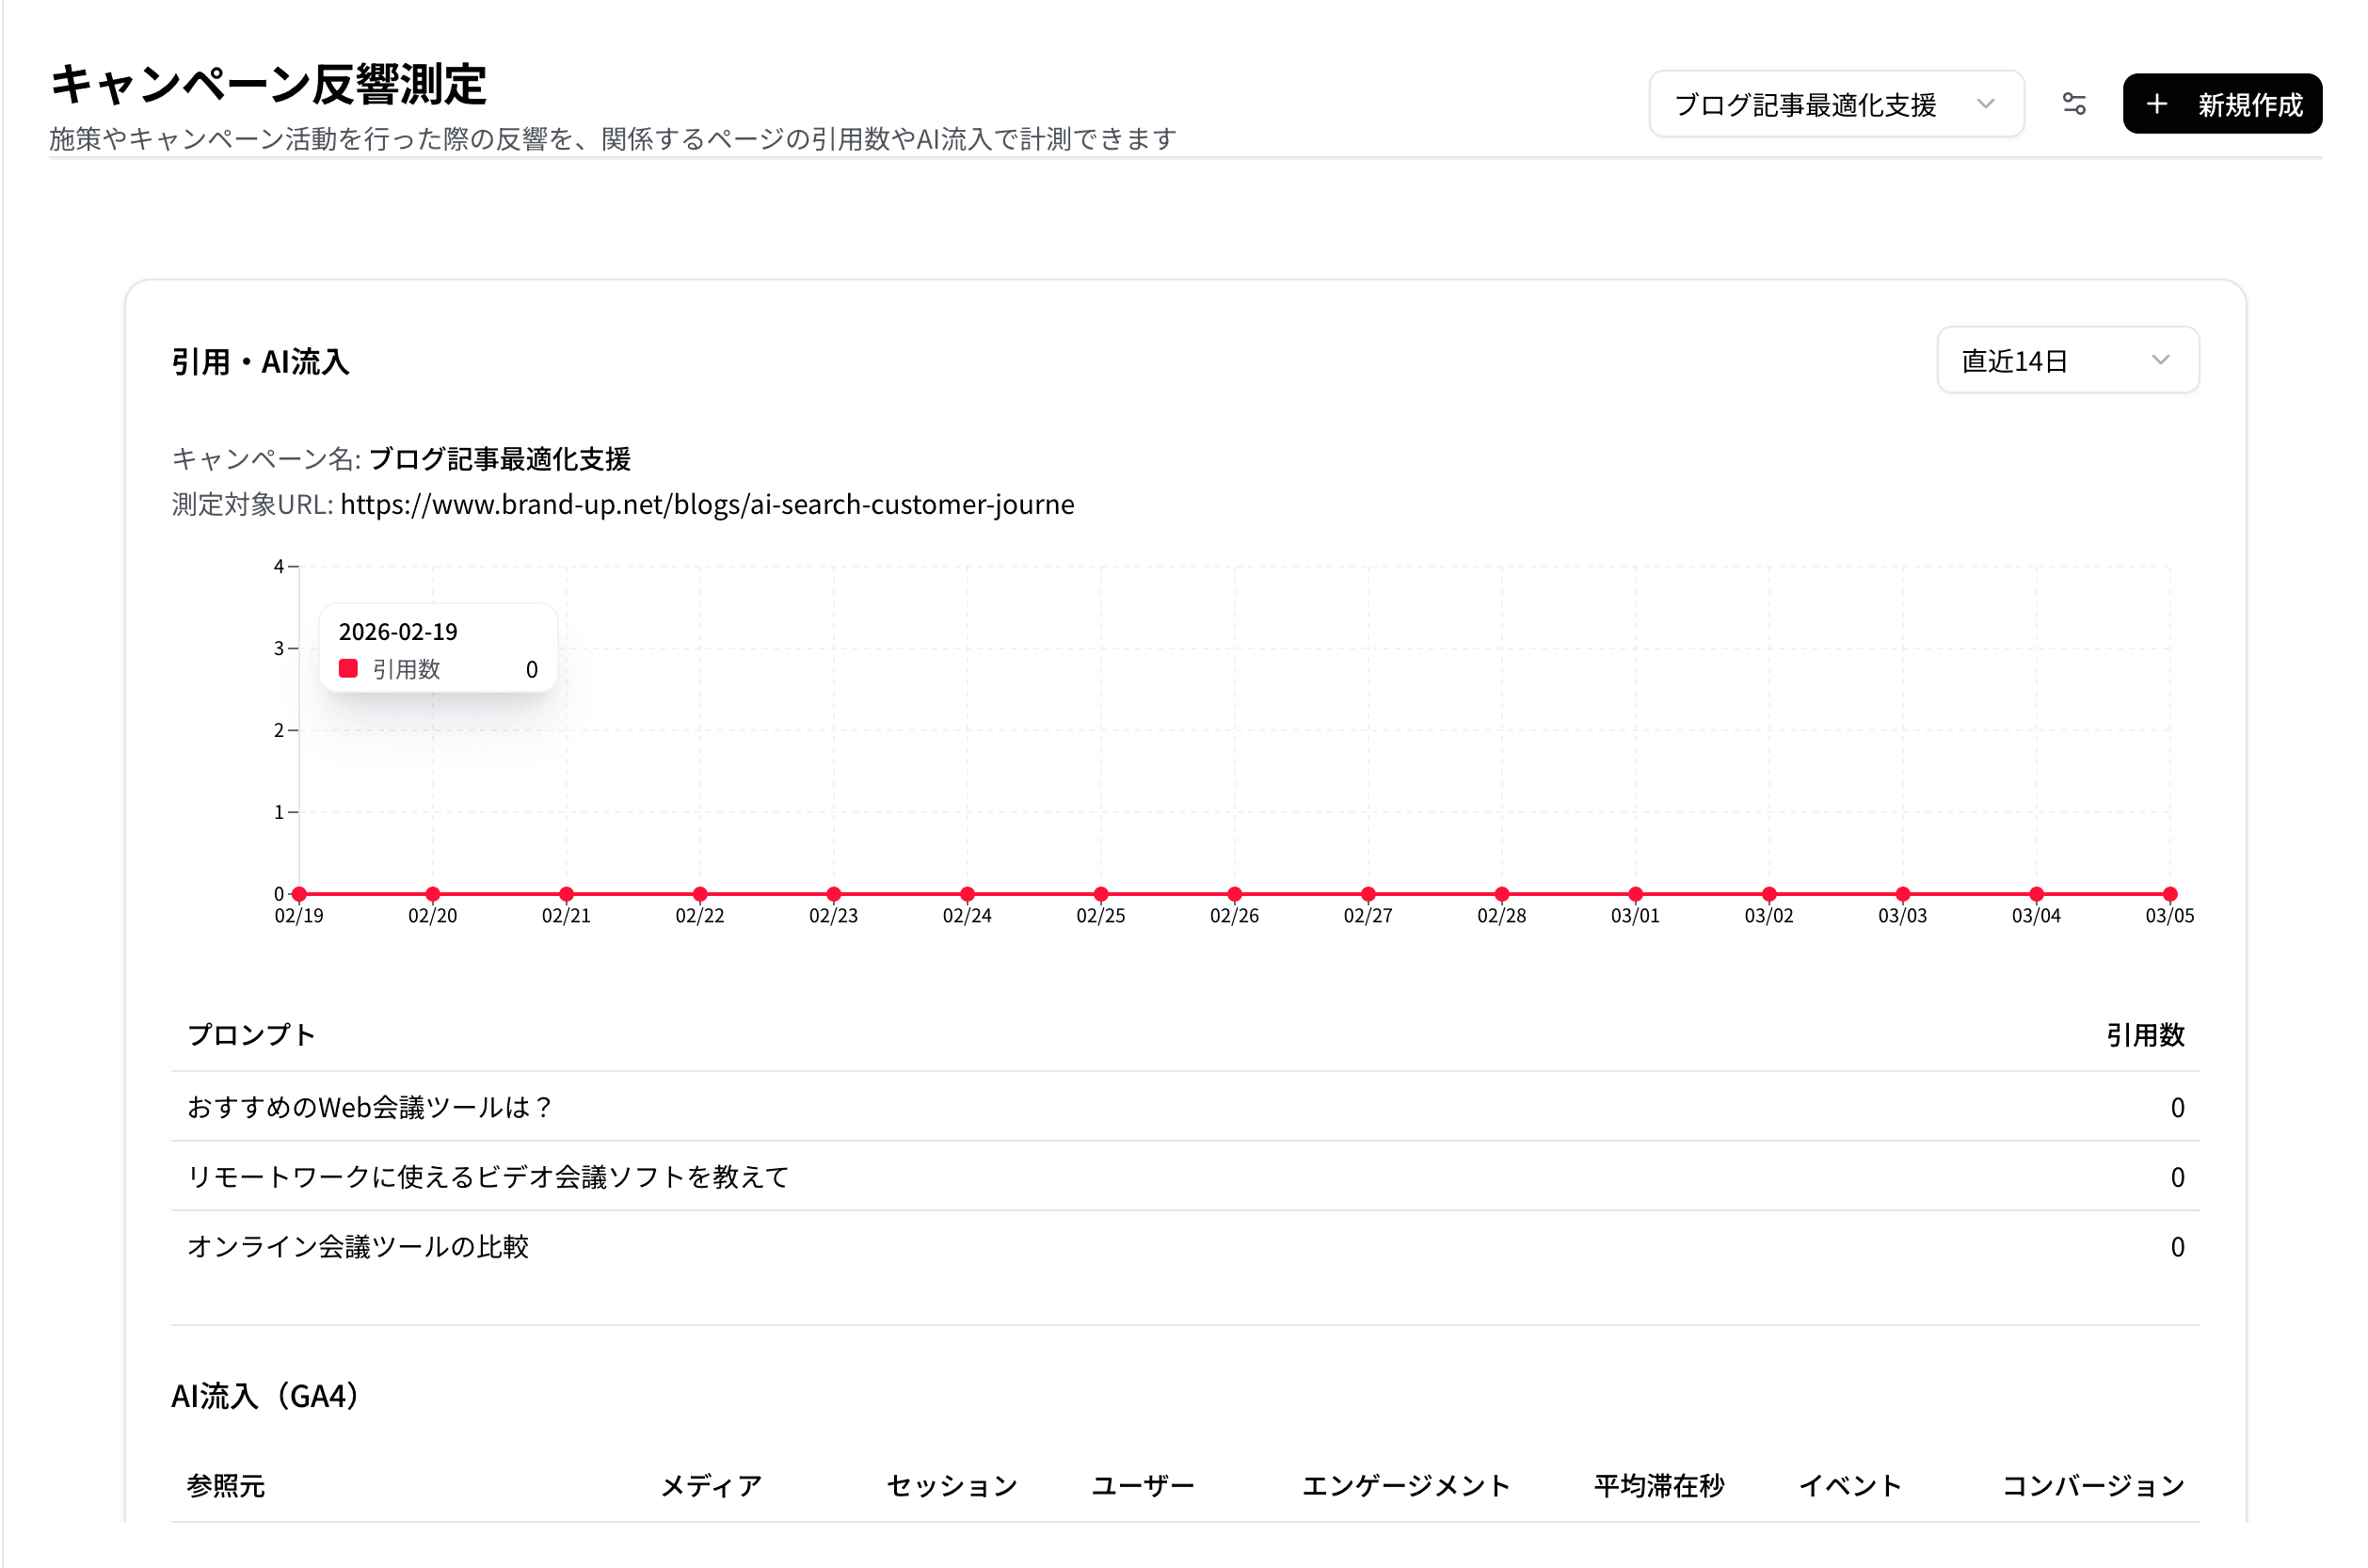The image size is (2368, 1568).
Task: Select the 02/26 data point marker
Action: pyautogui.click(x=1234, y=893)
